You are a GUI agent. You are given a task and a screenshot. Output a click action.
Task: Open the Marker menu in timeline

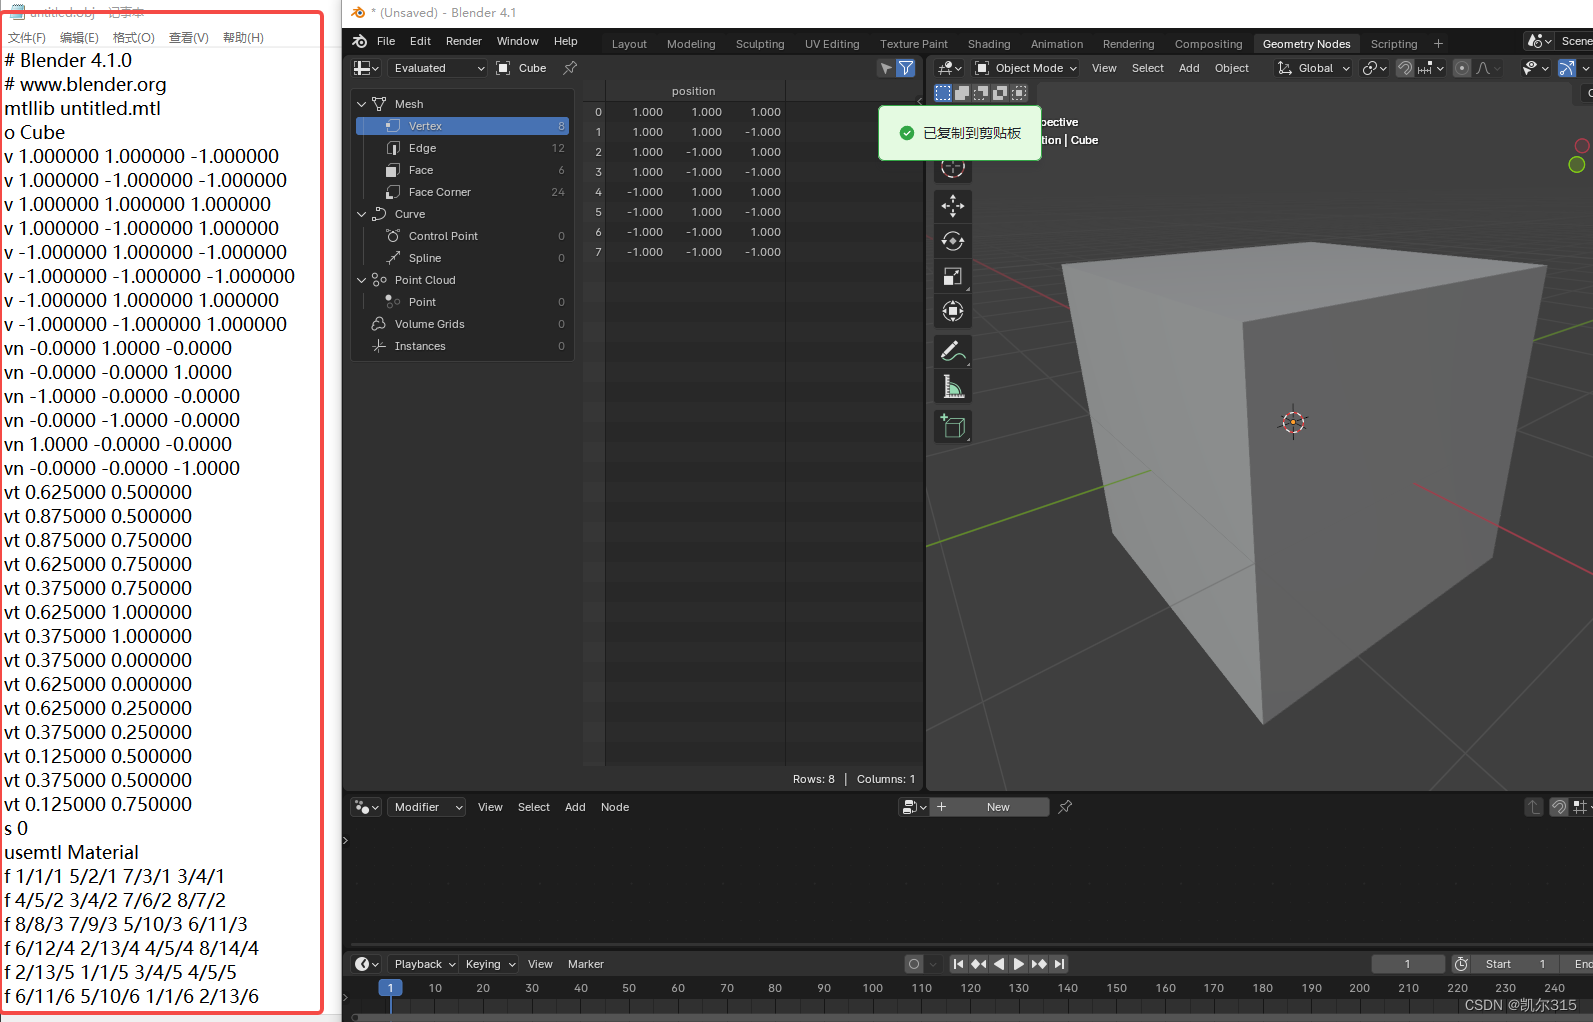[585, 964]
